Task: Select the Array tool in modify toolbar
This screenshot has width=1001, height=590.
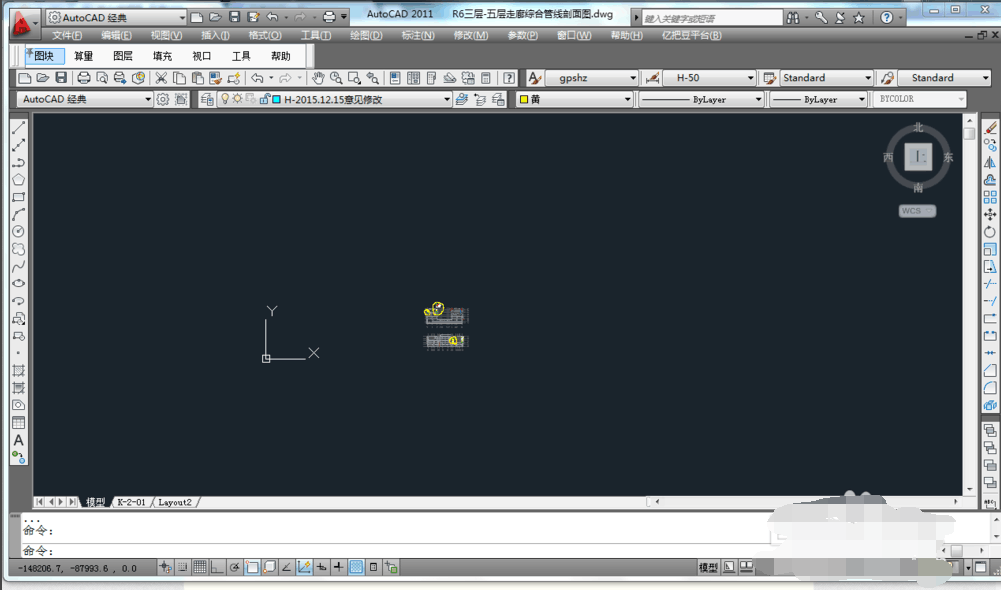Action: 990,197
